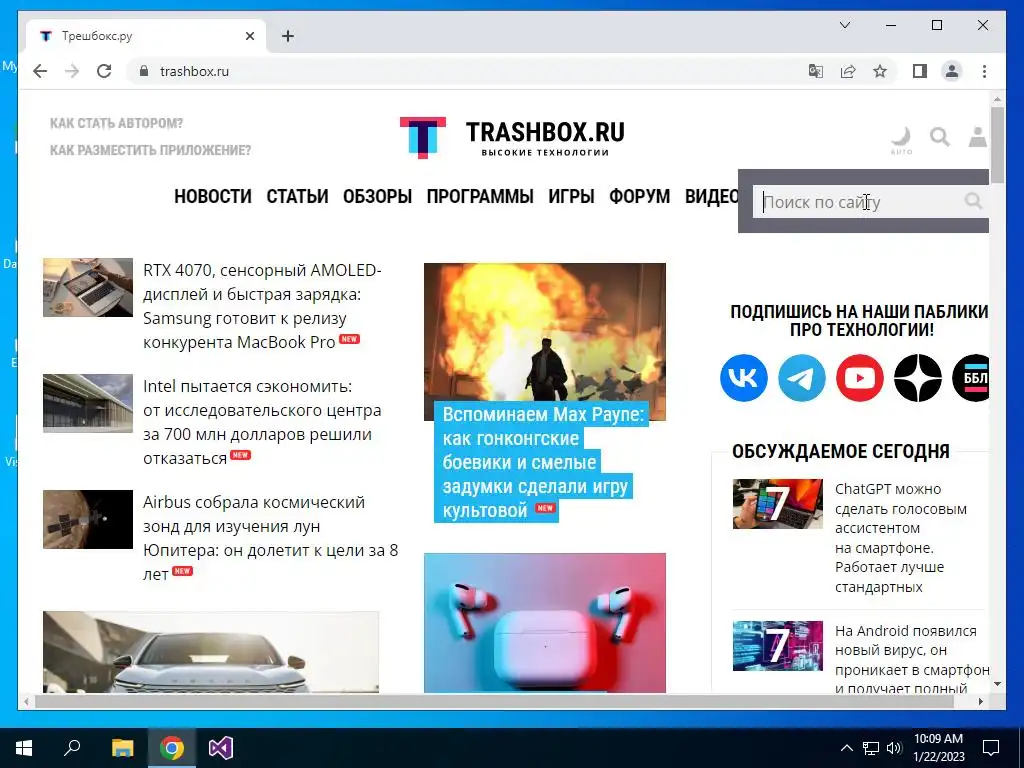Image resolution: width=1024 pixels, height=768 pixels.
Task: Open Windows taskbar search
Action: tap(72, 748)
